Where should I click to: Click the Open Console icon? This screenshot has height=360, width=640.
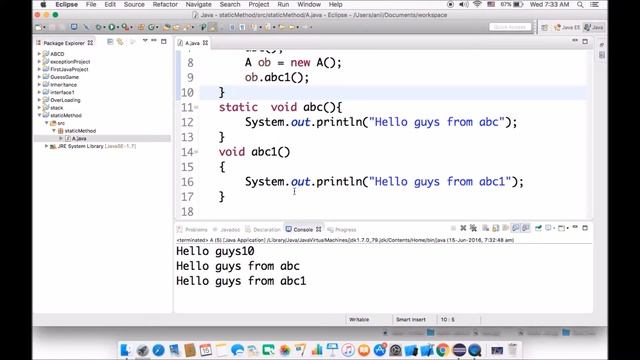tap(562, 228)
